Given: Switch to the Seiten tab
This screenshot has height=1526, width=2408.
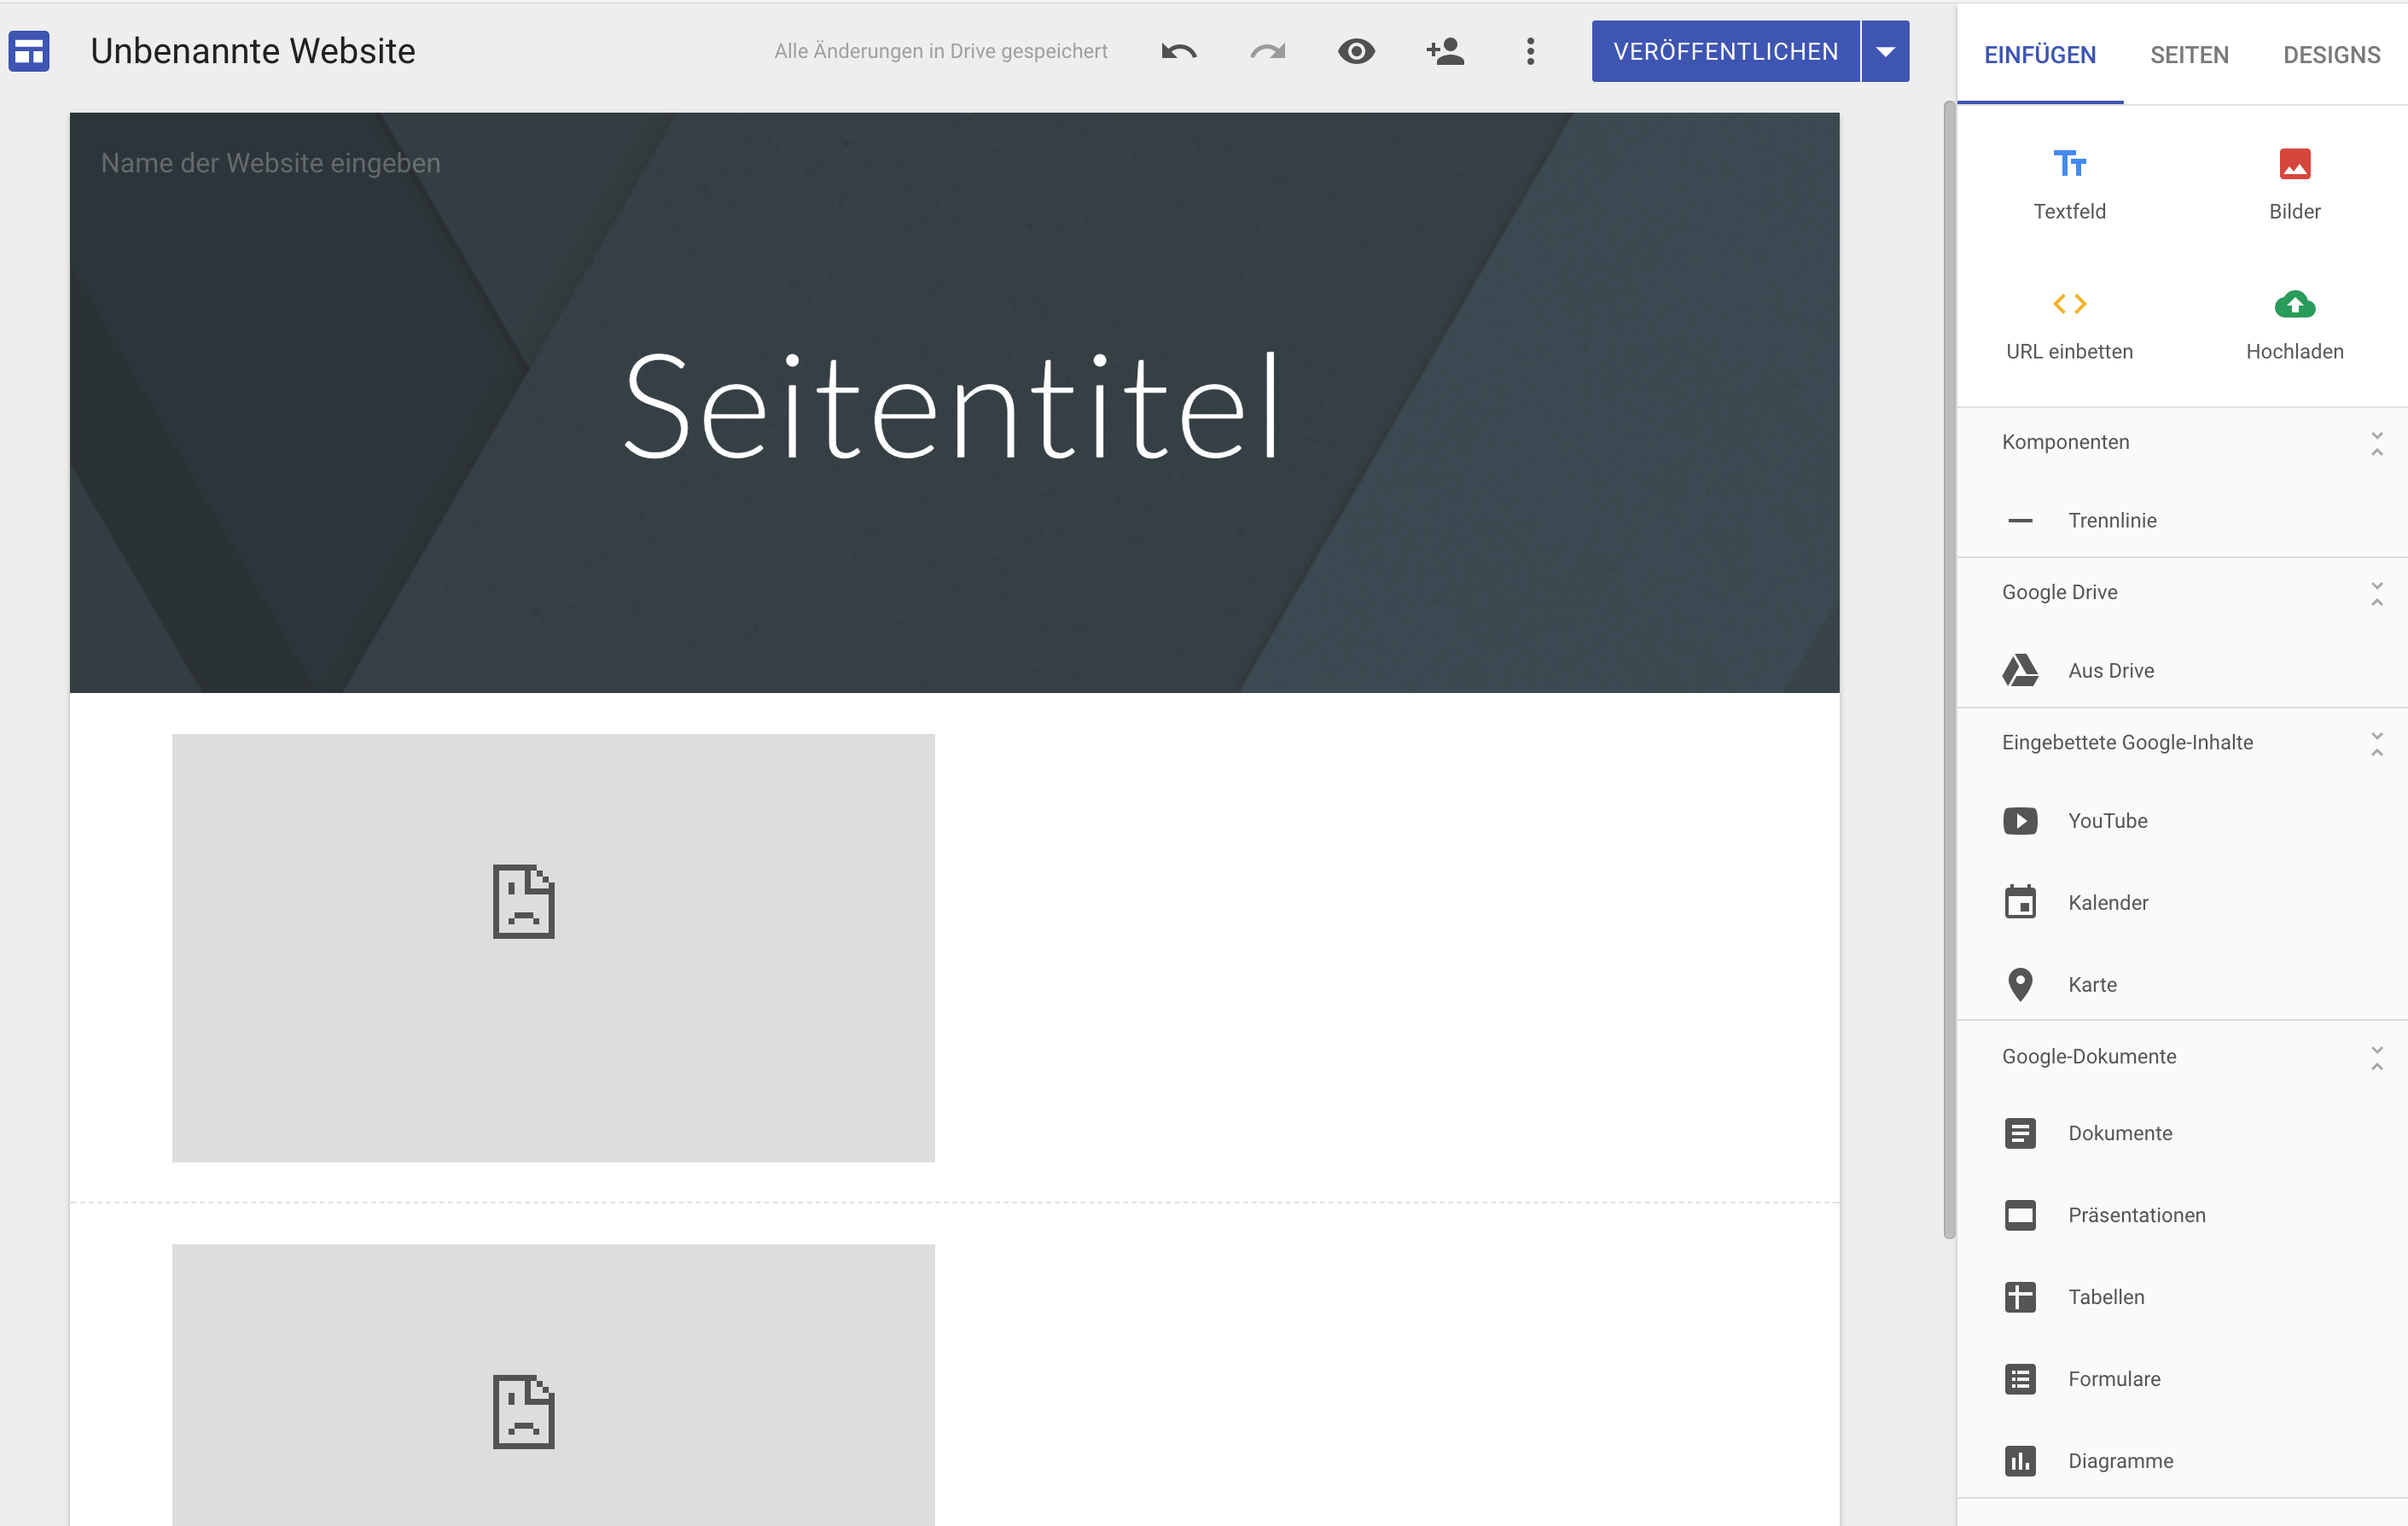Looking at the screenshot, I should (x=2189, y=55).
